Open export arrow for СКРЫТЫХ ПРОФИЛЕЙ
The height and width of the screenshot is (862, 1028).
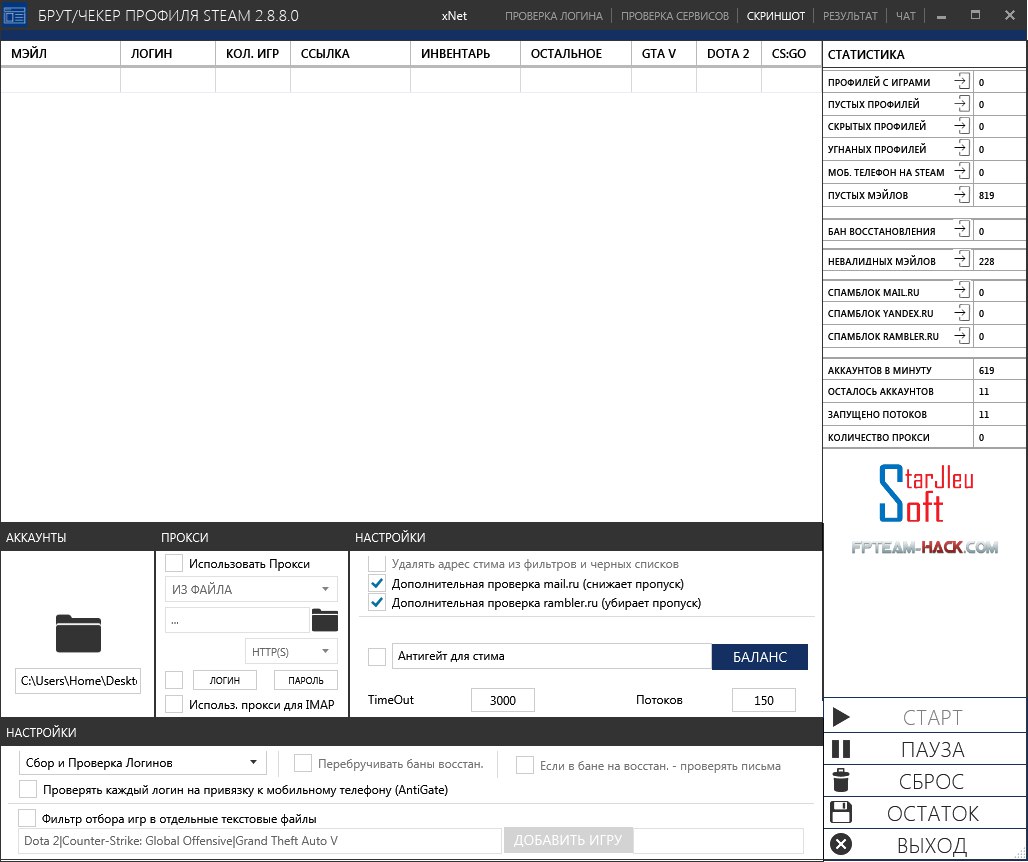click(x=961, y=126)
